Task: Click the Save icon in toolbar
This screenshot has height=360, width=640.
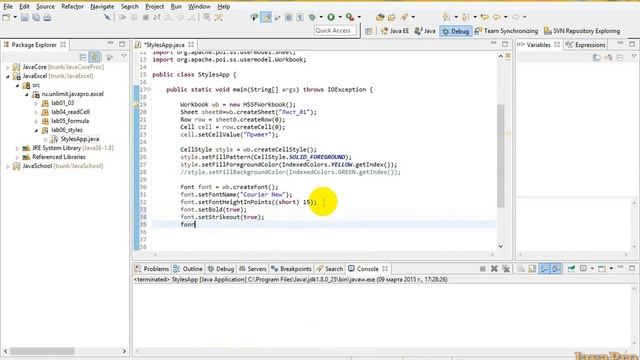Action: point(24,17)
